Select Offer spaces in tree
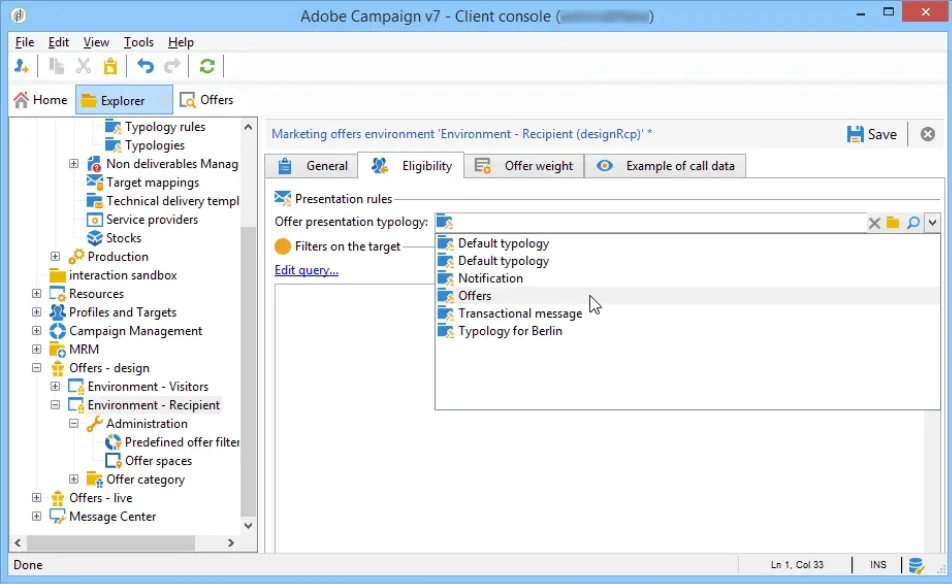This screenshot has width=952, height=584. (158, 461)
